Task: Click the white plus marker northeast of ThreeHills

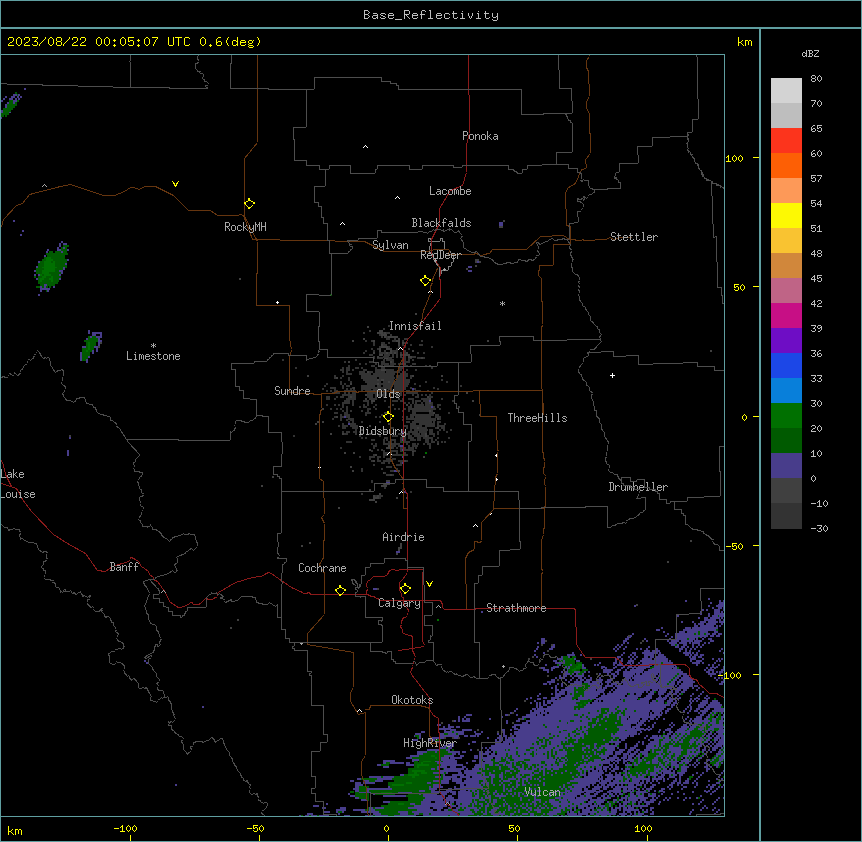Action: click(612, 375)
